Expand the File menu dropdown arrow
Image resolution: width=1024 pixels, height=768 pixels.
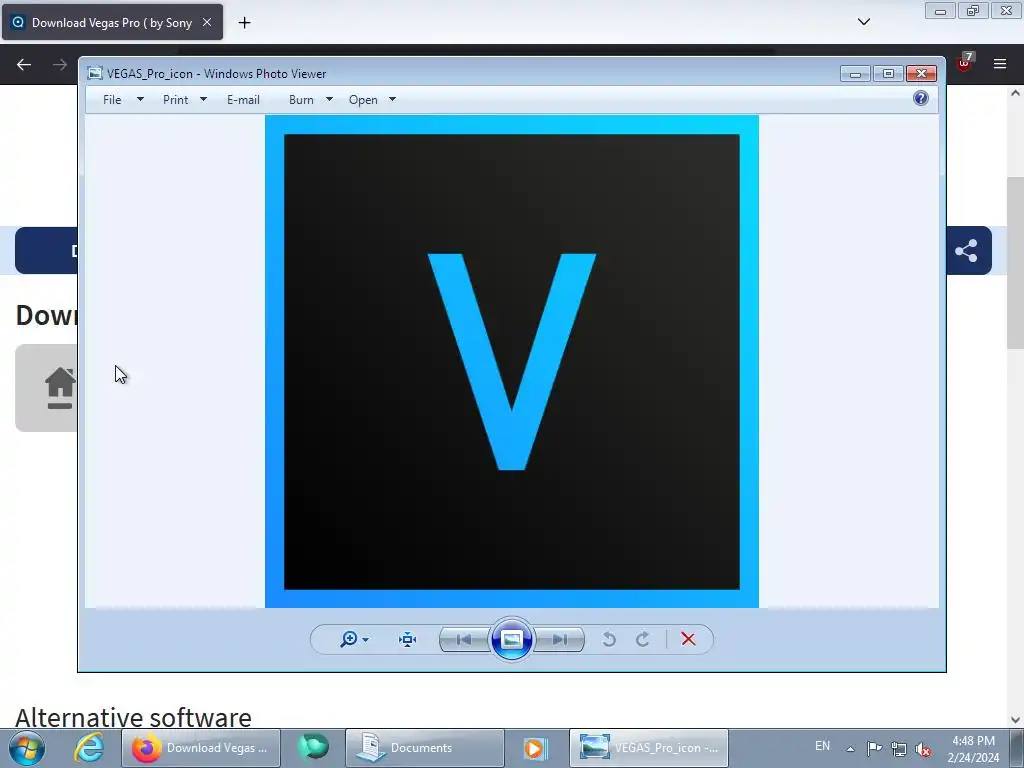pos(140,99)
